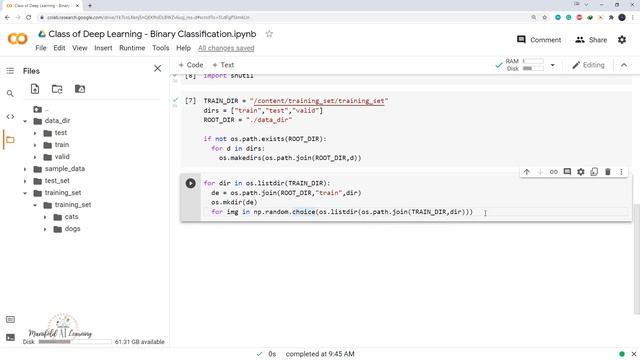Open the terminal sidebar icon
The image size is (640, 360).
(x=10, y=338)
